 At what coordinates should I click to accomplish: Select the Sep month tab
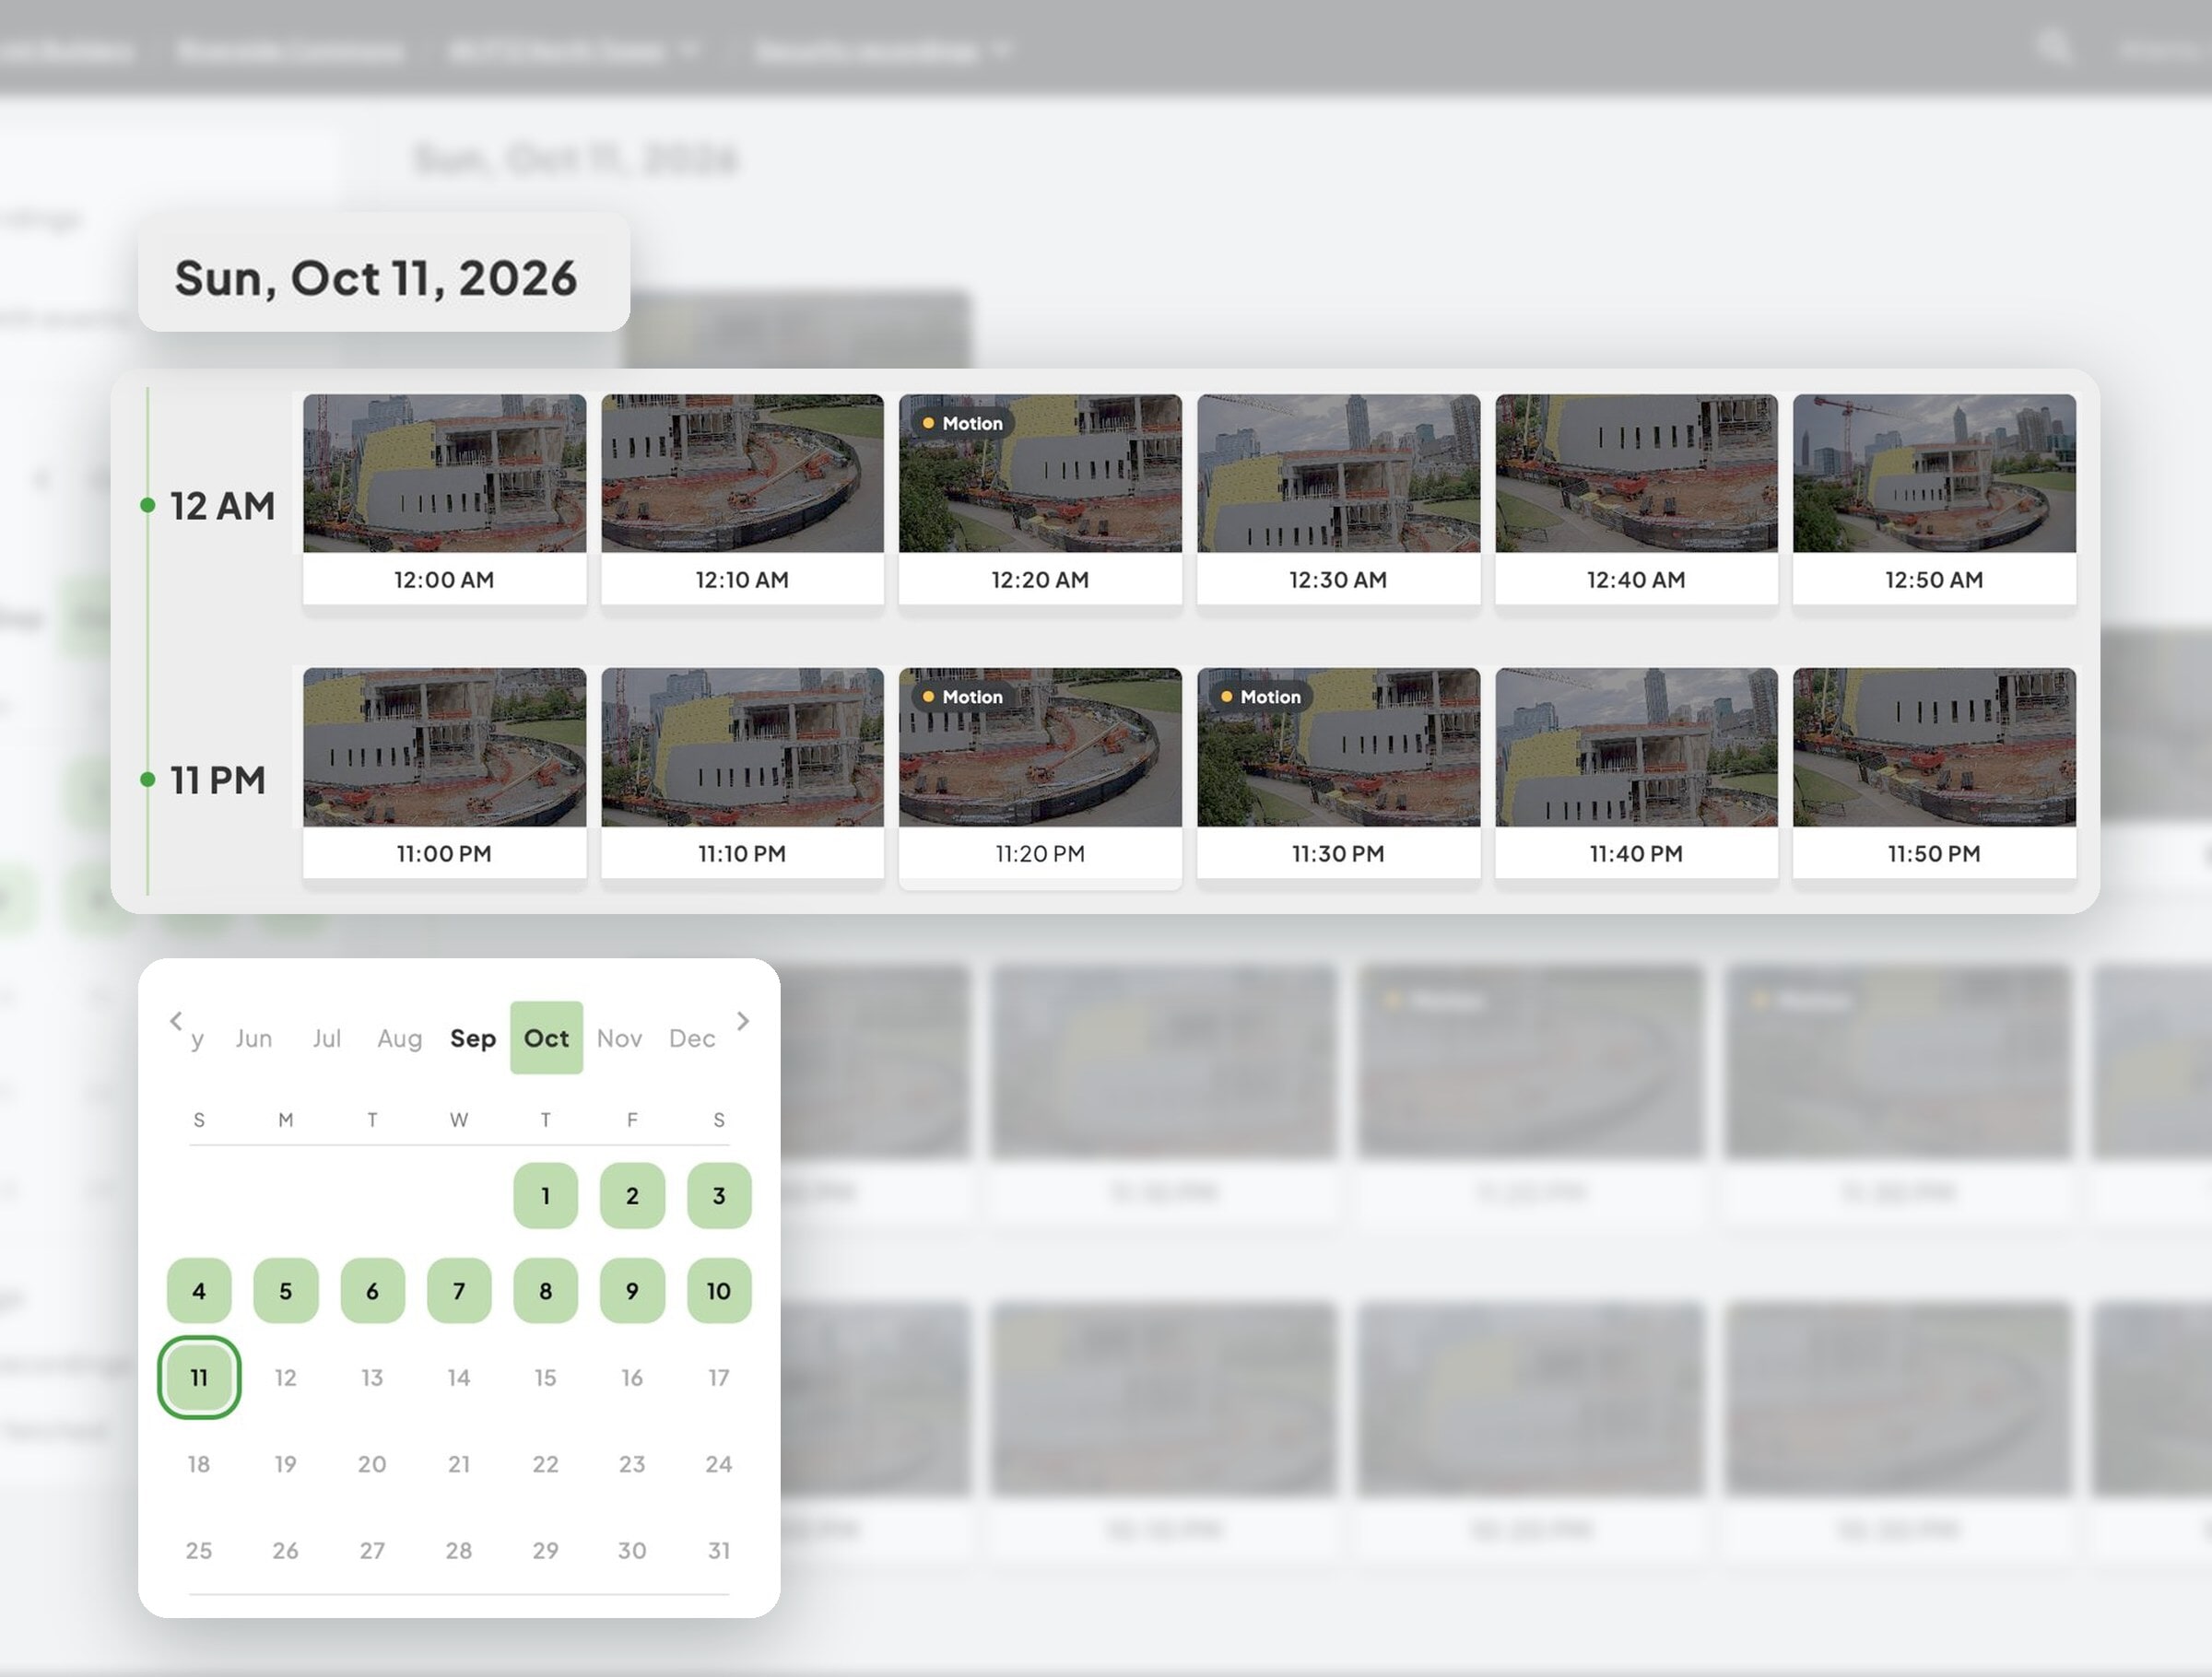point(473,1038)
